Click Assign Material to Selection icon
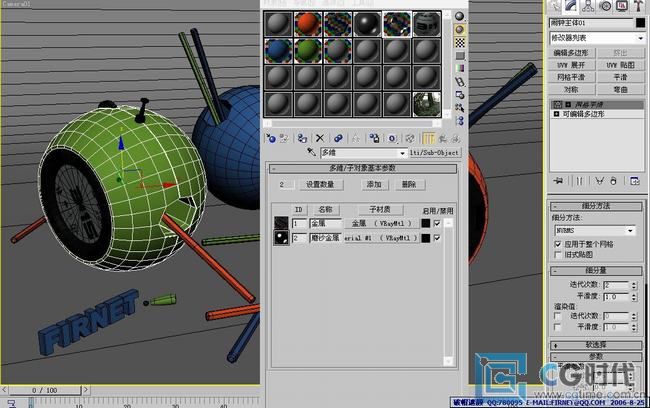 point(303,138)
